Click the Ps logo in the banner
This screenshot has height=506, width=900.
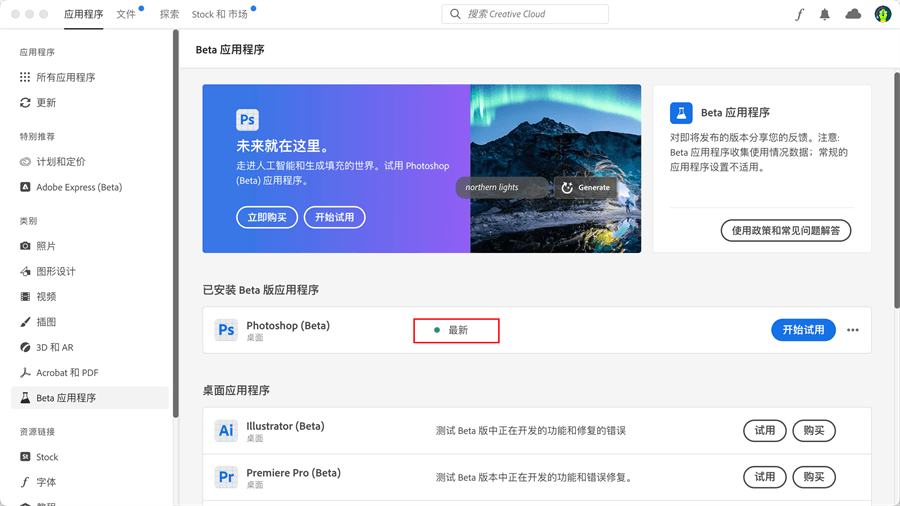tap(247, 120)
